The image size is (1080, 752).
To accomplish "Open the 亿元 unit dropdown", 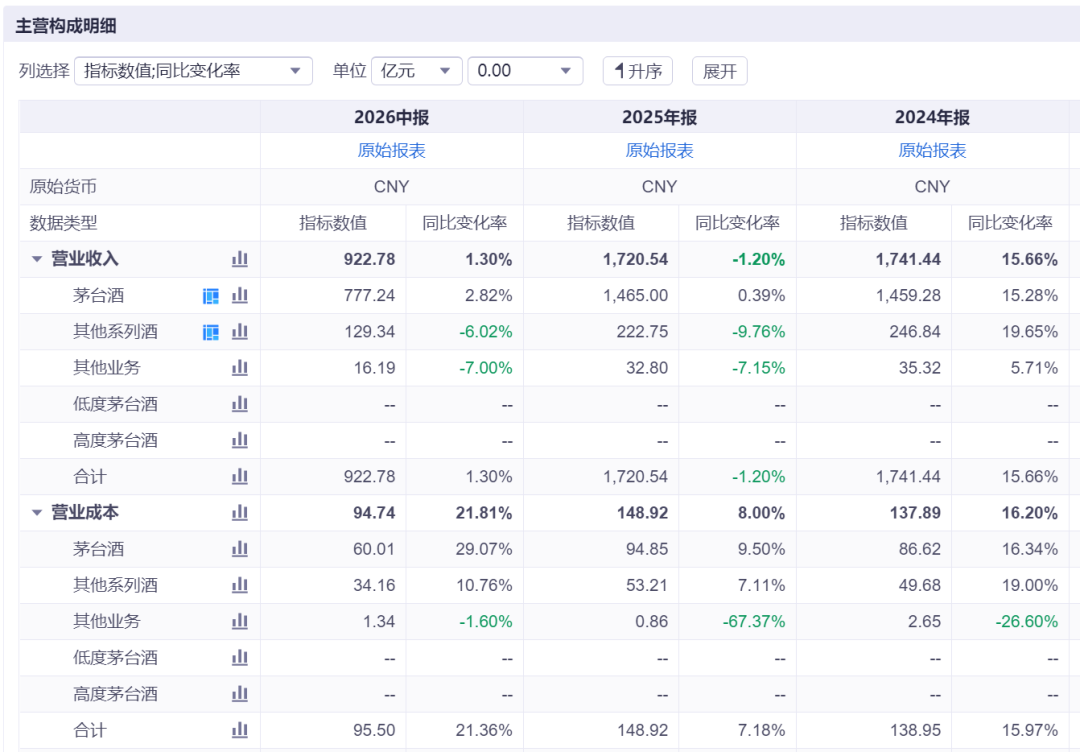I will [x=417, y=71].
